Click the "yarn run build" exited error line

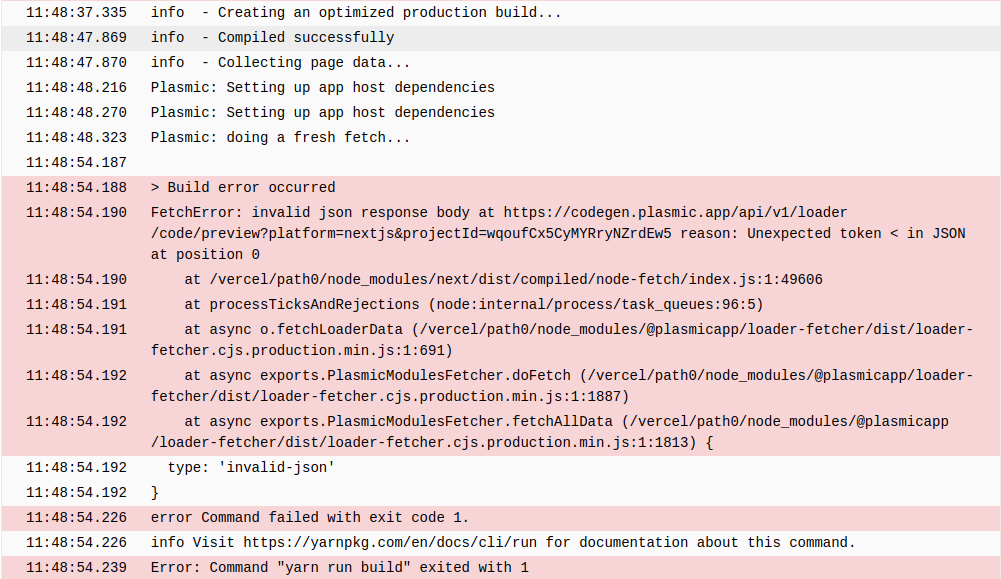[x=339, y=568]
